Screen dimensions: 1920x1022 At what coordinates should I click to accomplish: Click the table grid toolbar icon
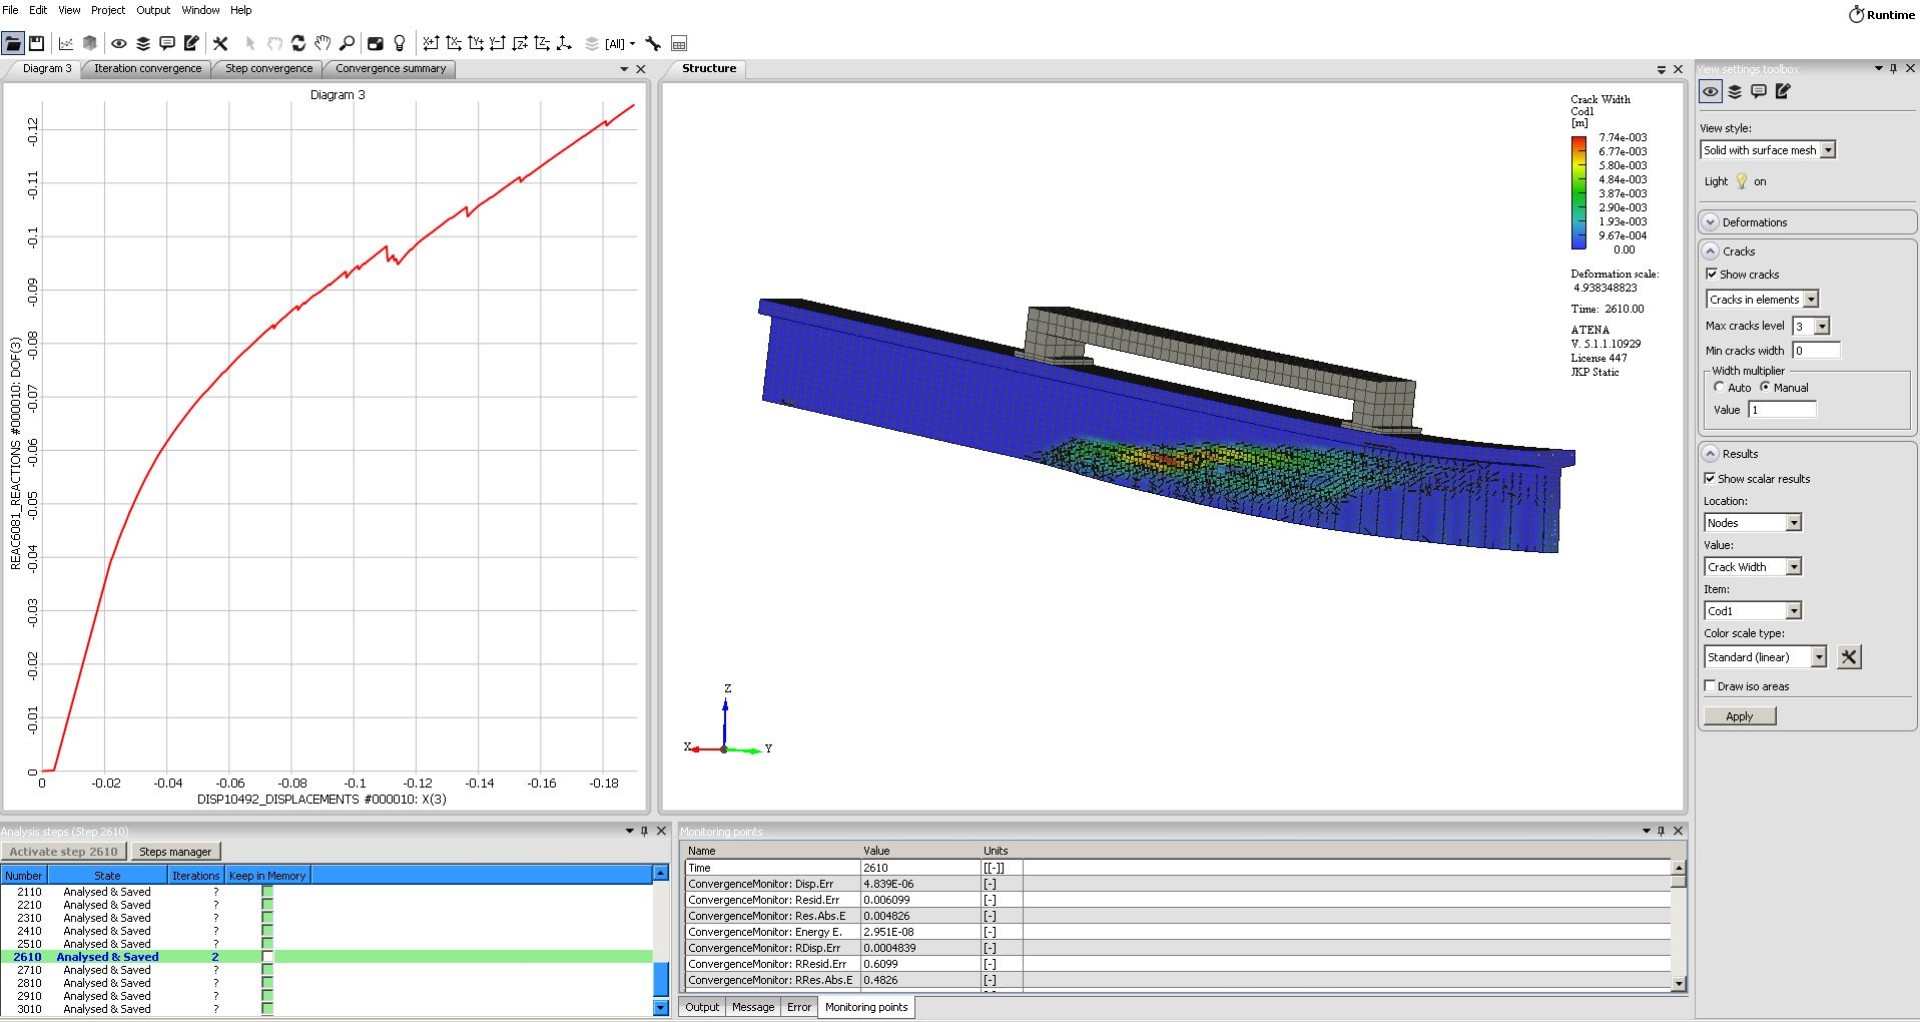tap(679, 43)
